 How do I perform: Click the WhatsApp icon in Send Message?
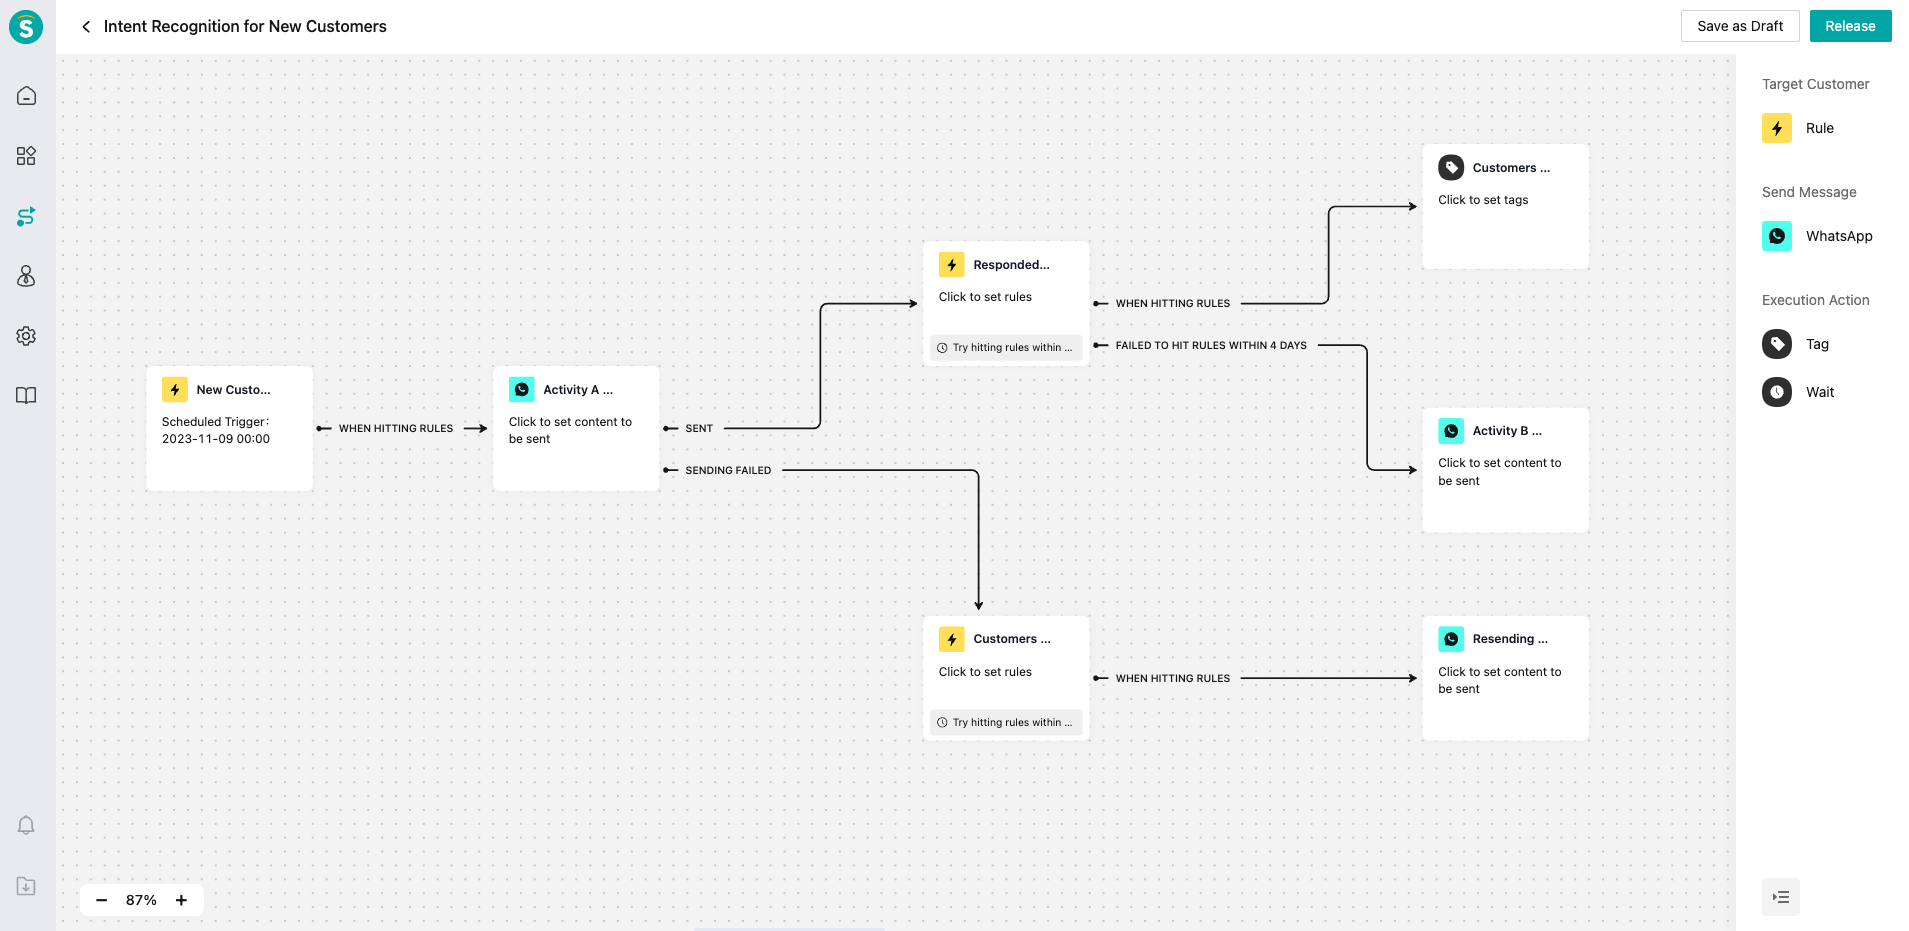(1777, 236)
